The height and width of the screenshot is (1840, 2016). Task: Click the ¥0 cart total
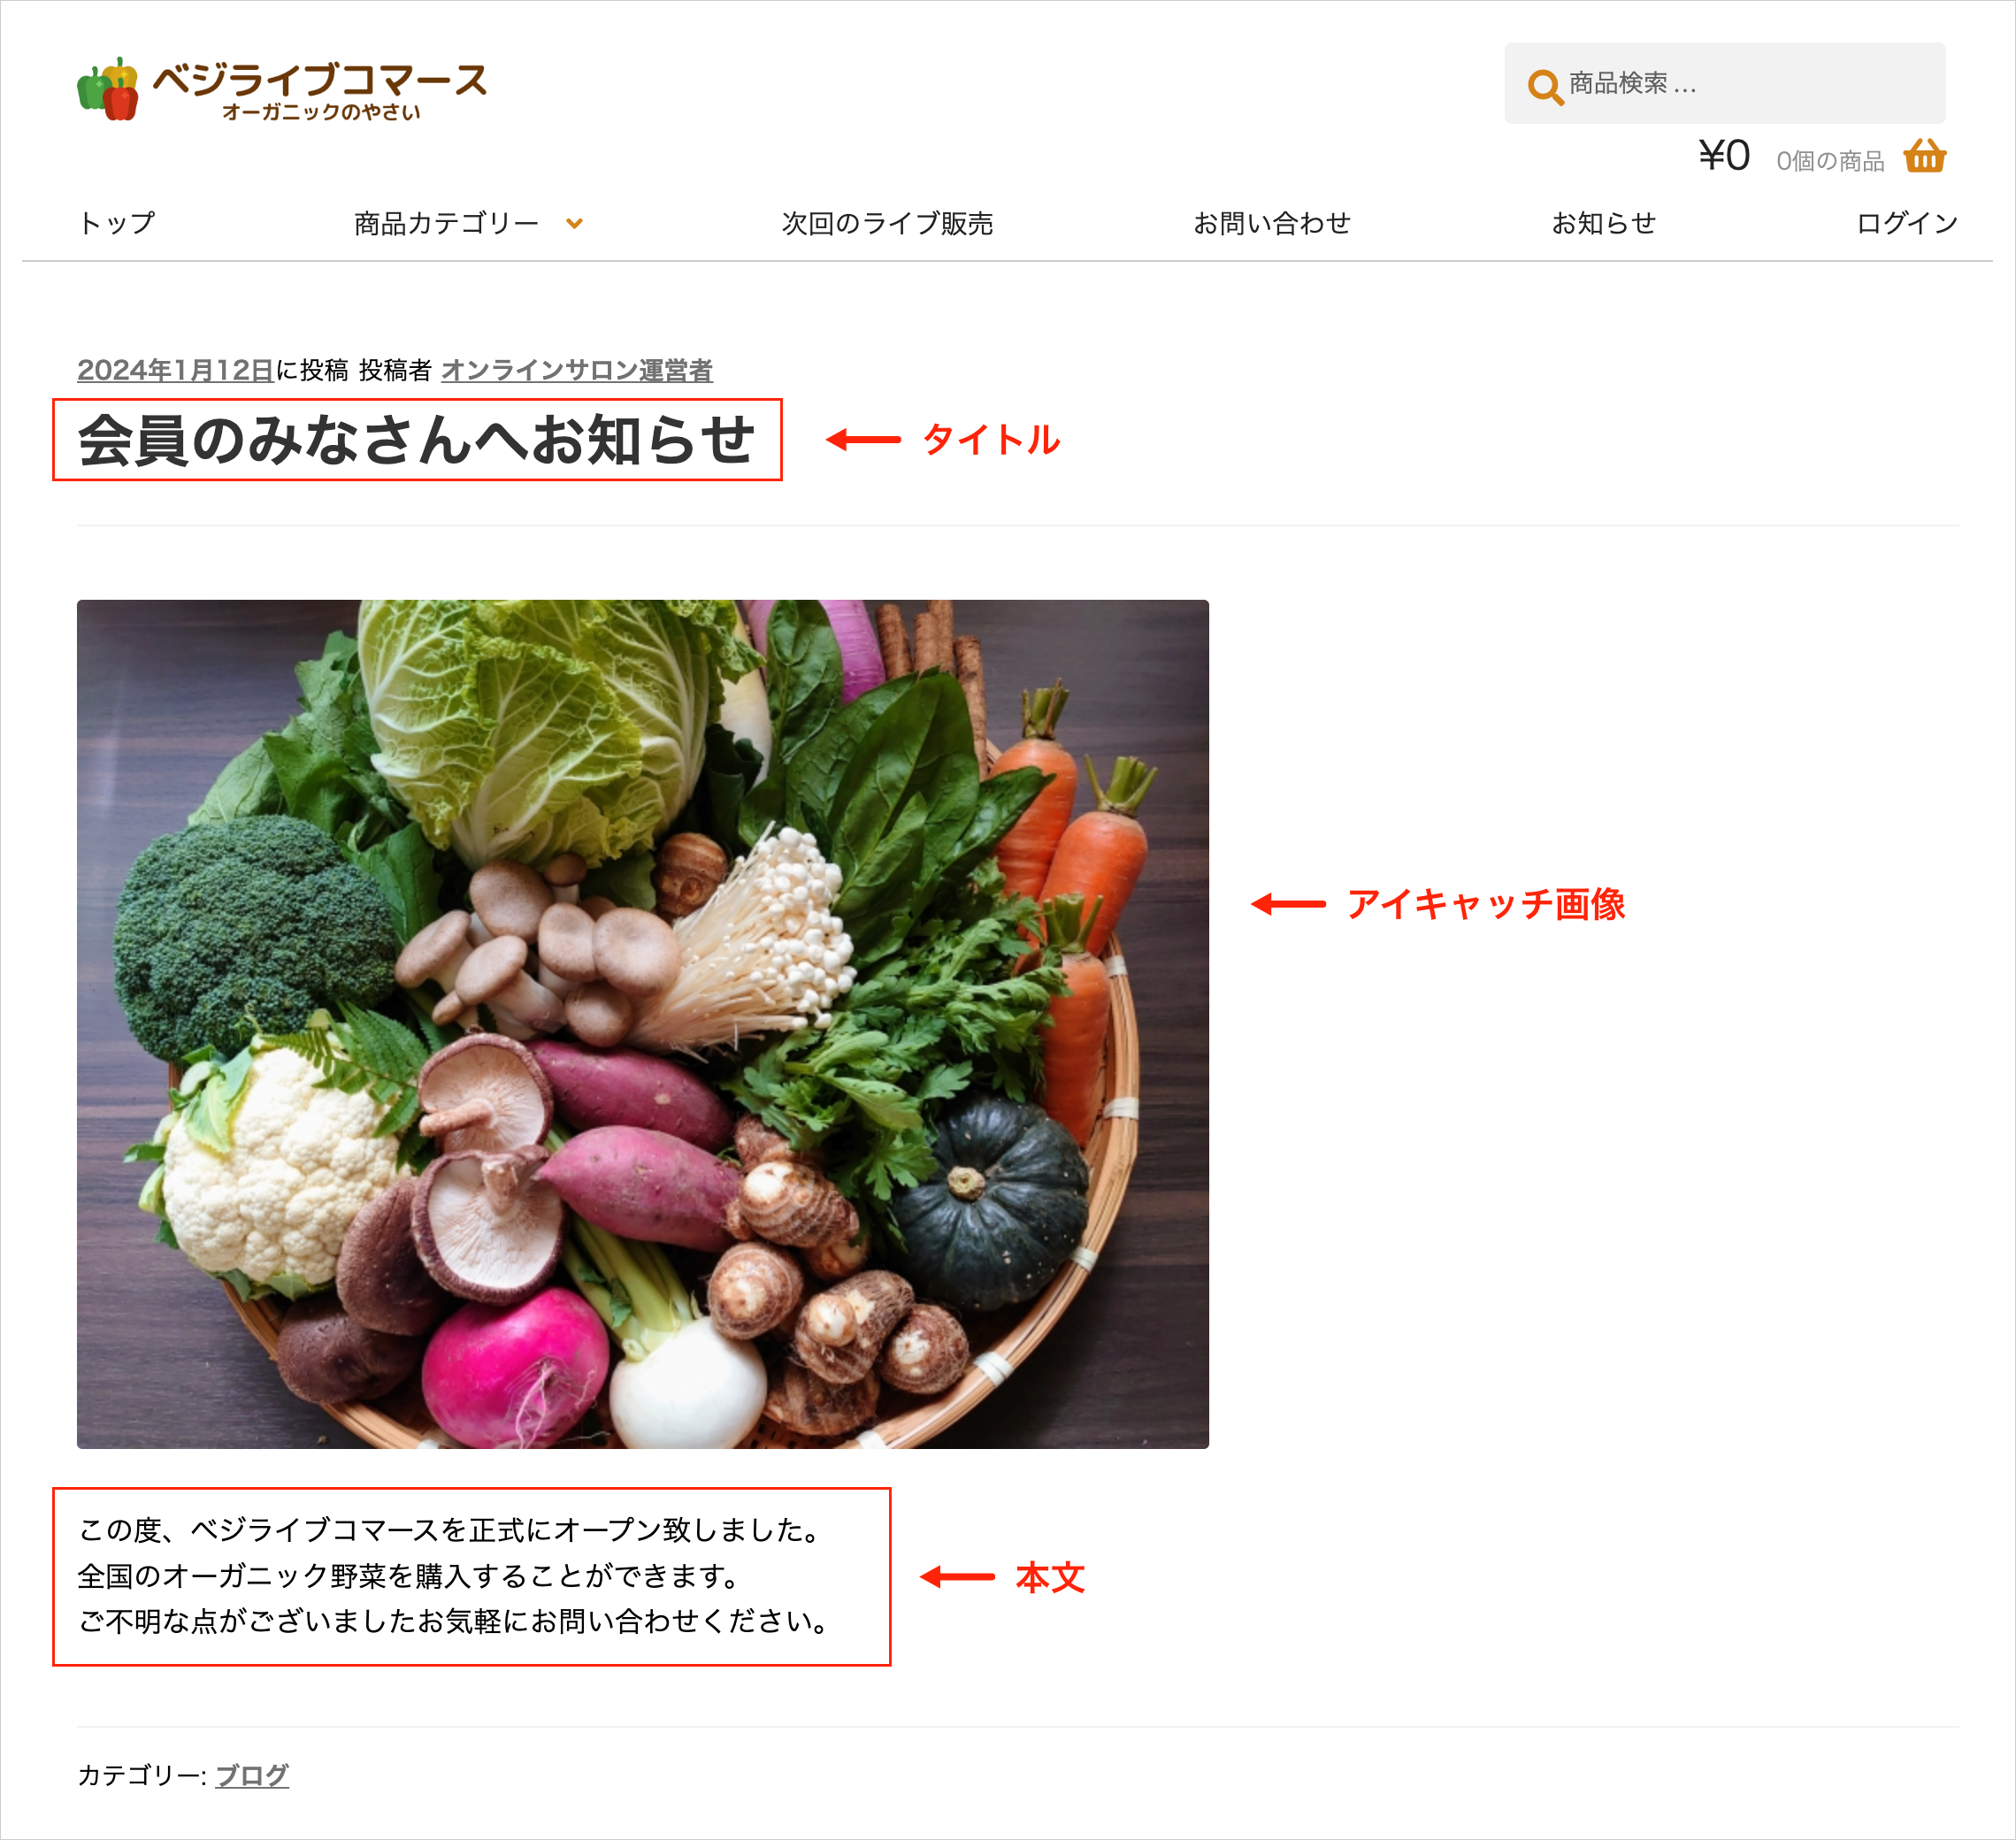[x=1723, y=157]
